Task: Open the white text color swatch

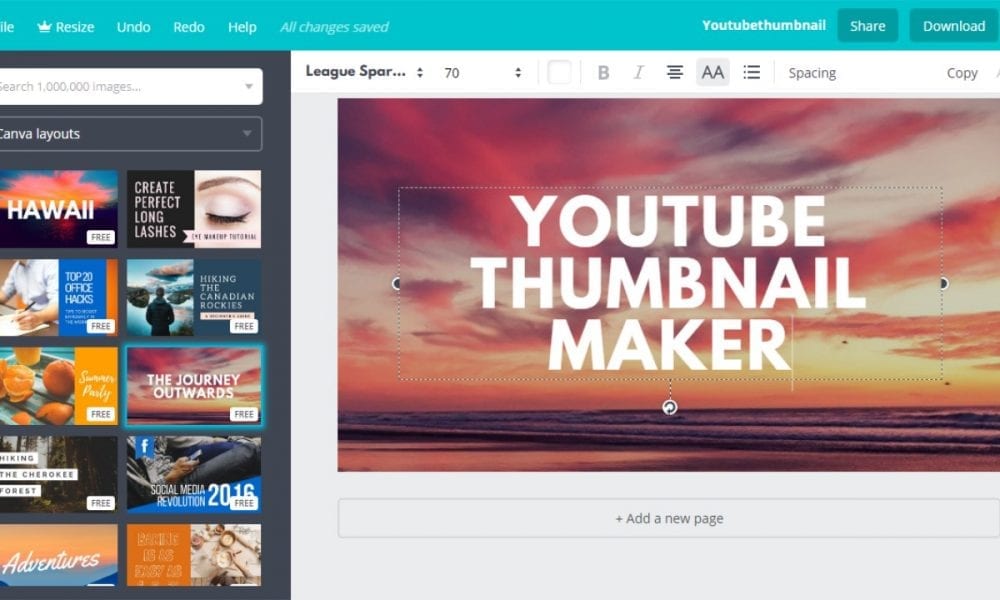Action: [560, 73]
